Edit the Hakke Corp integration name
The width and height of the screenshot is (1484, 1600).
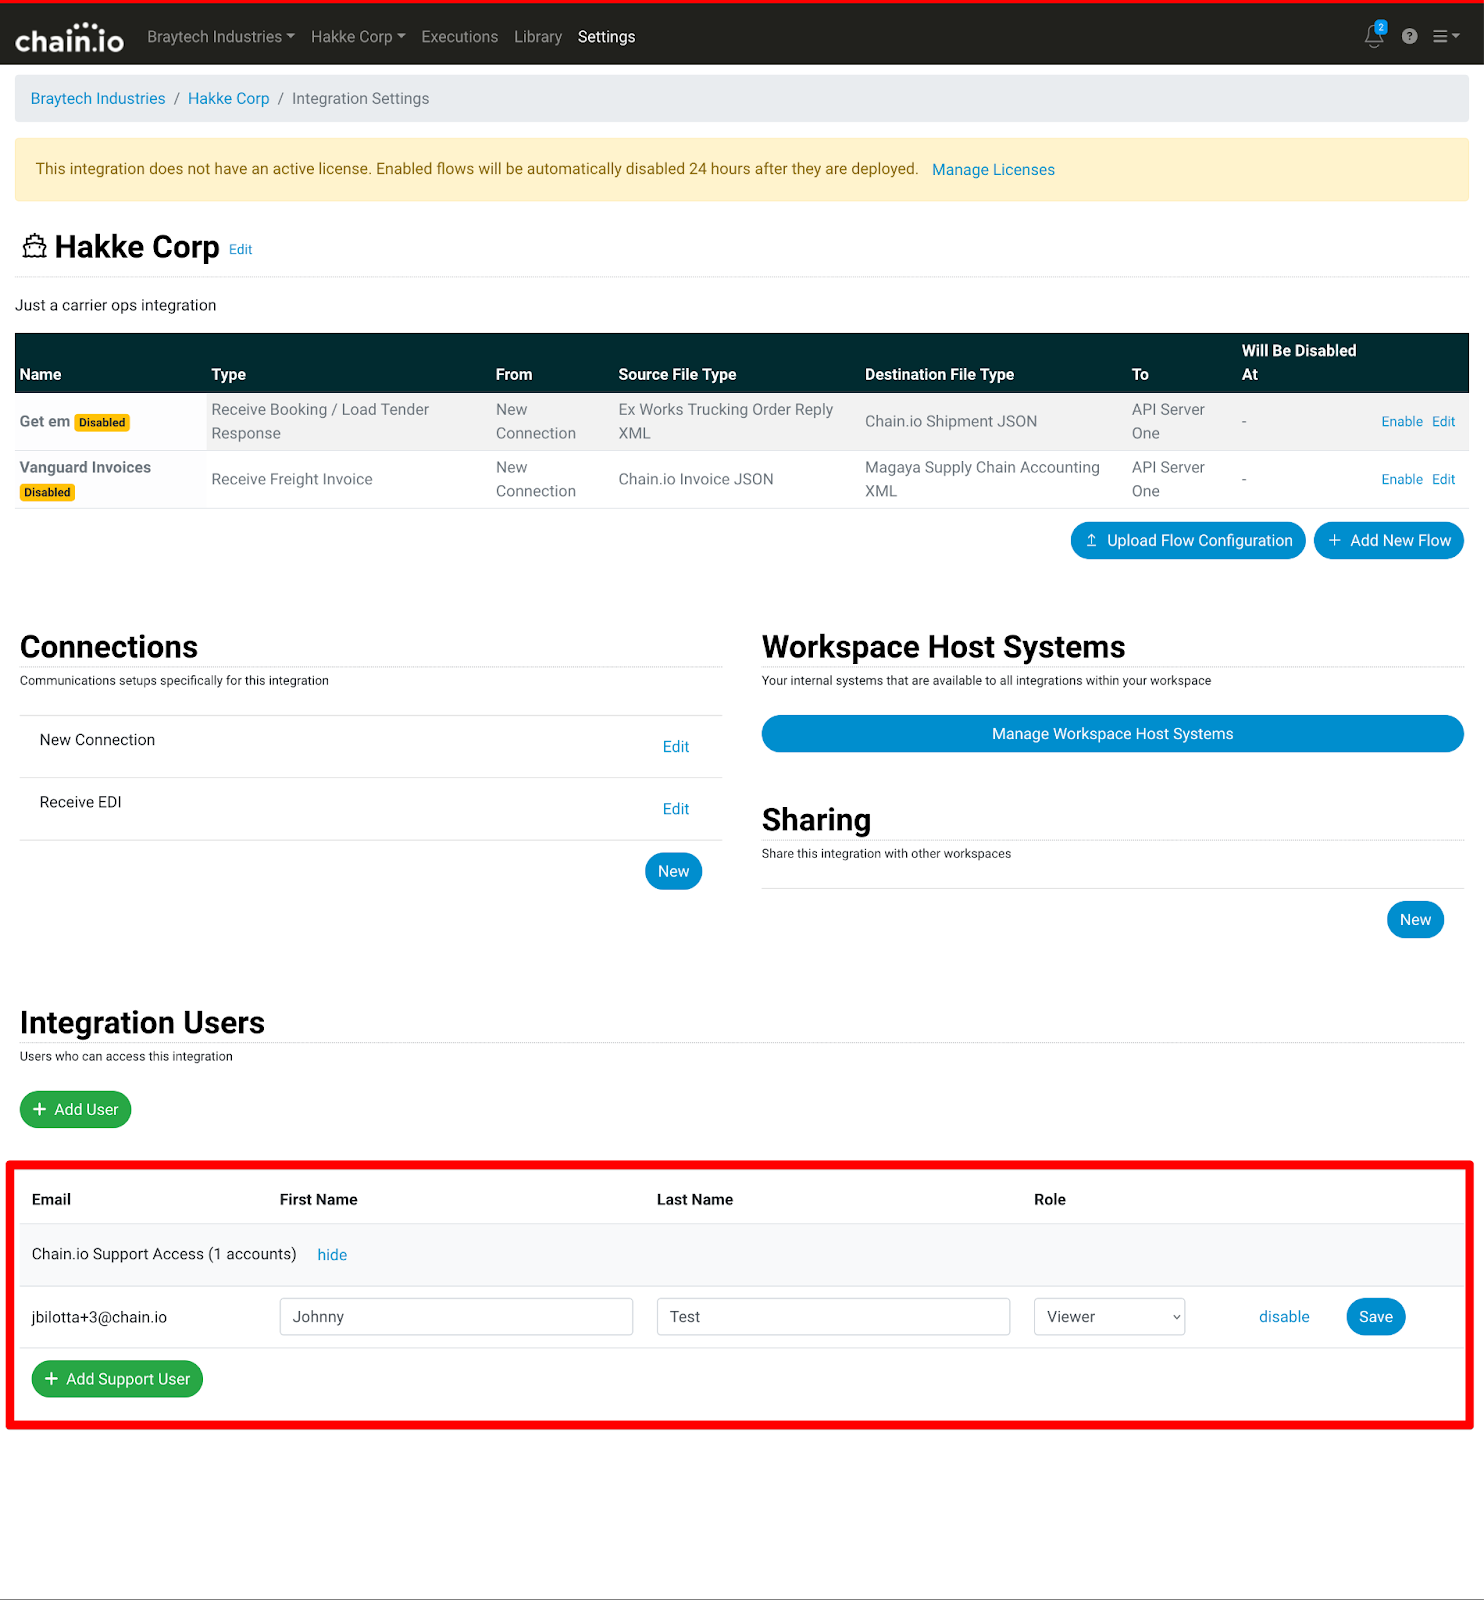240,249
